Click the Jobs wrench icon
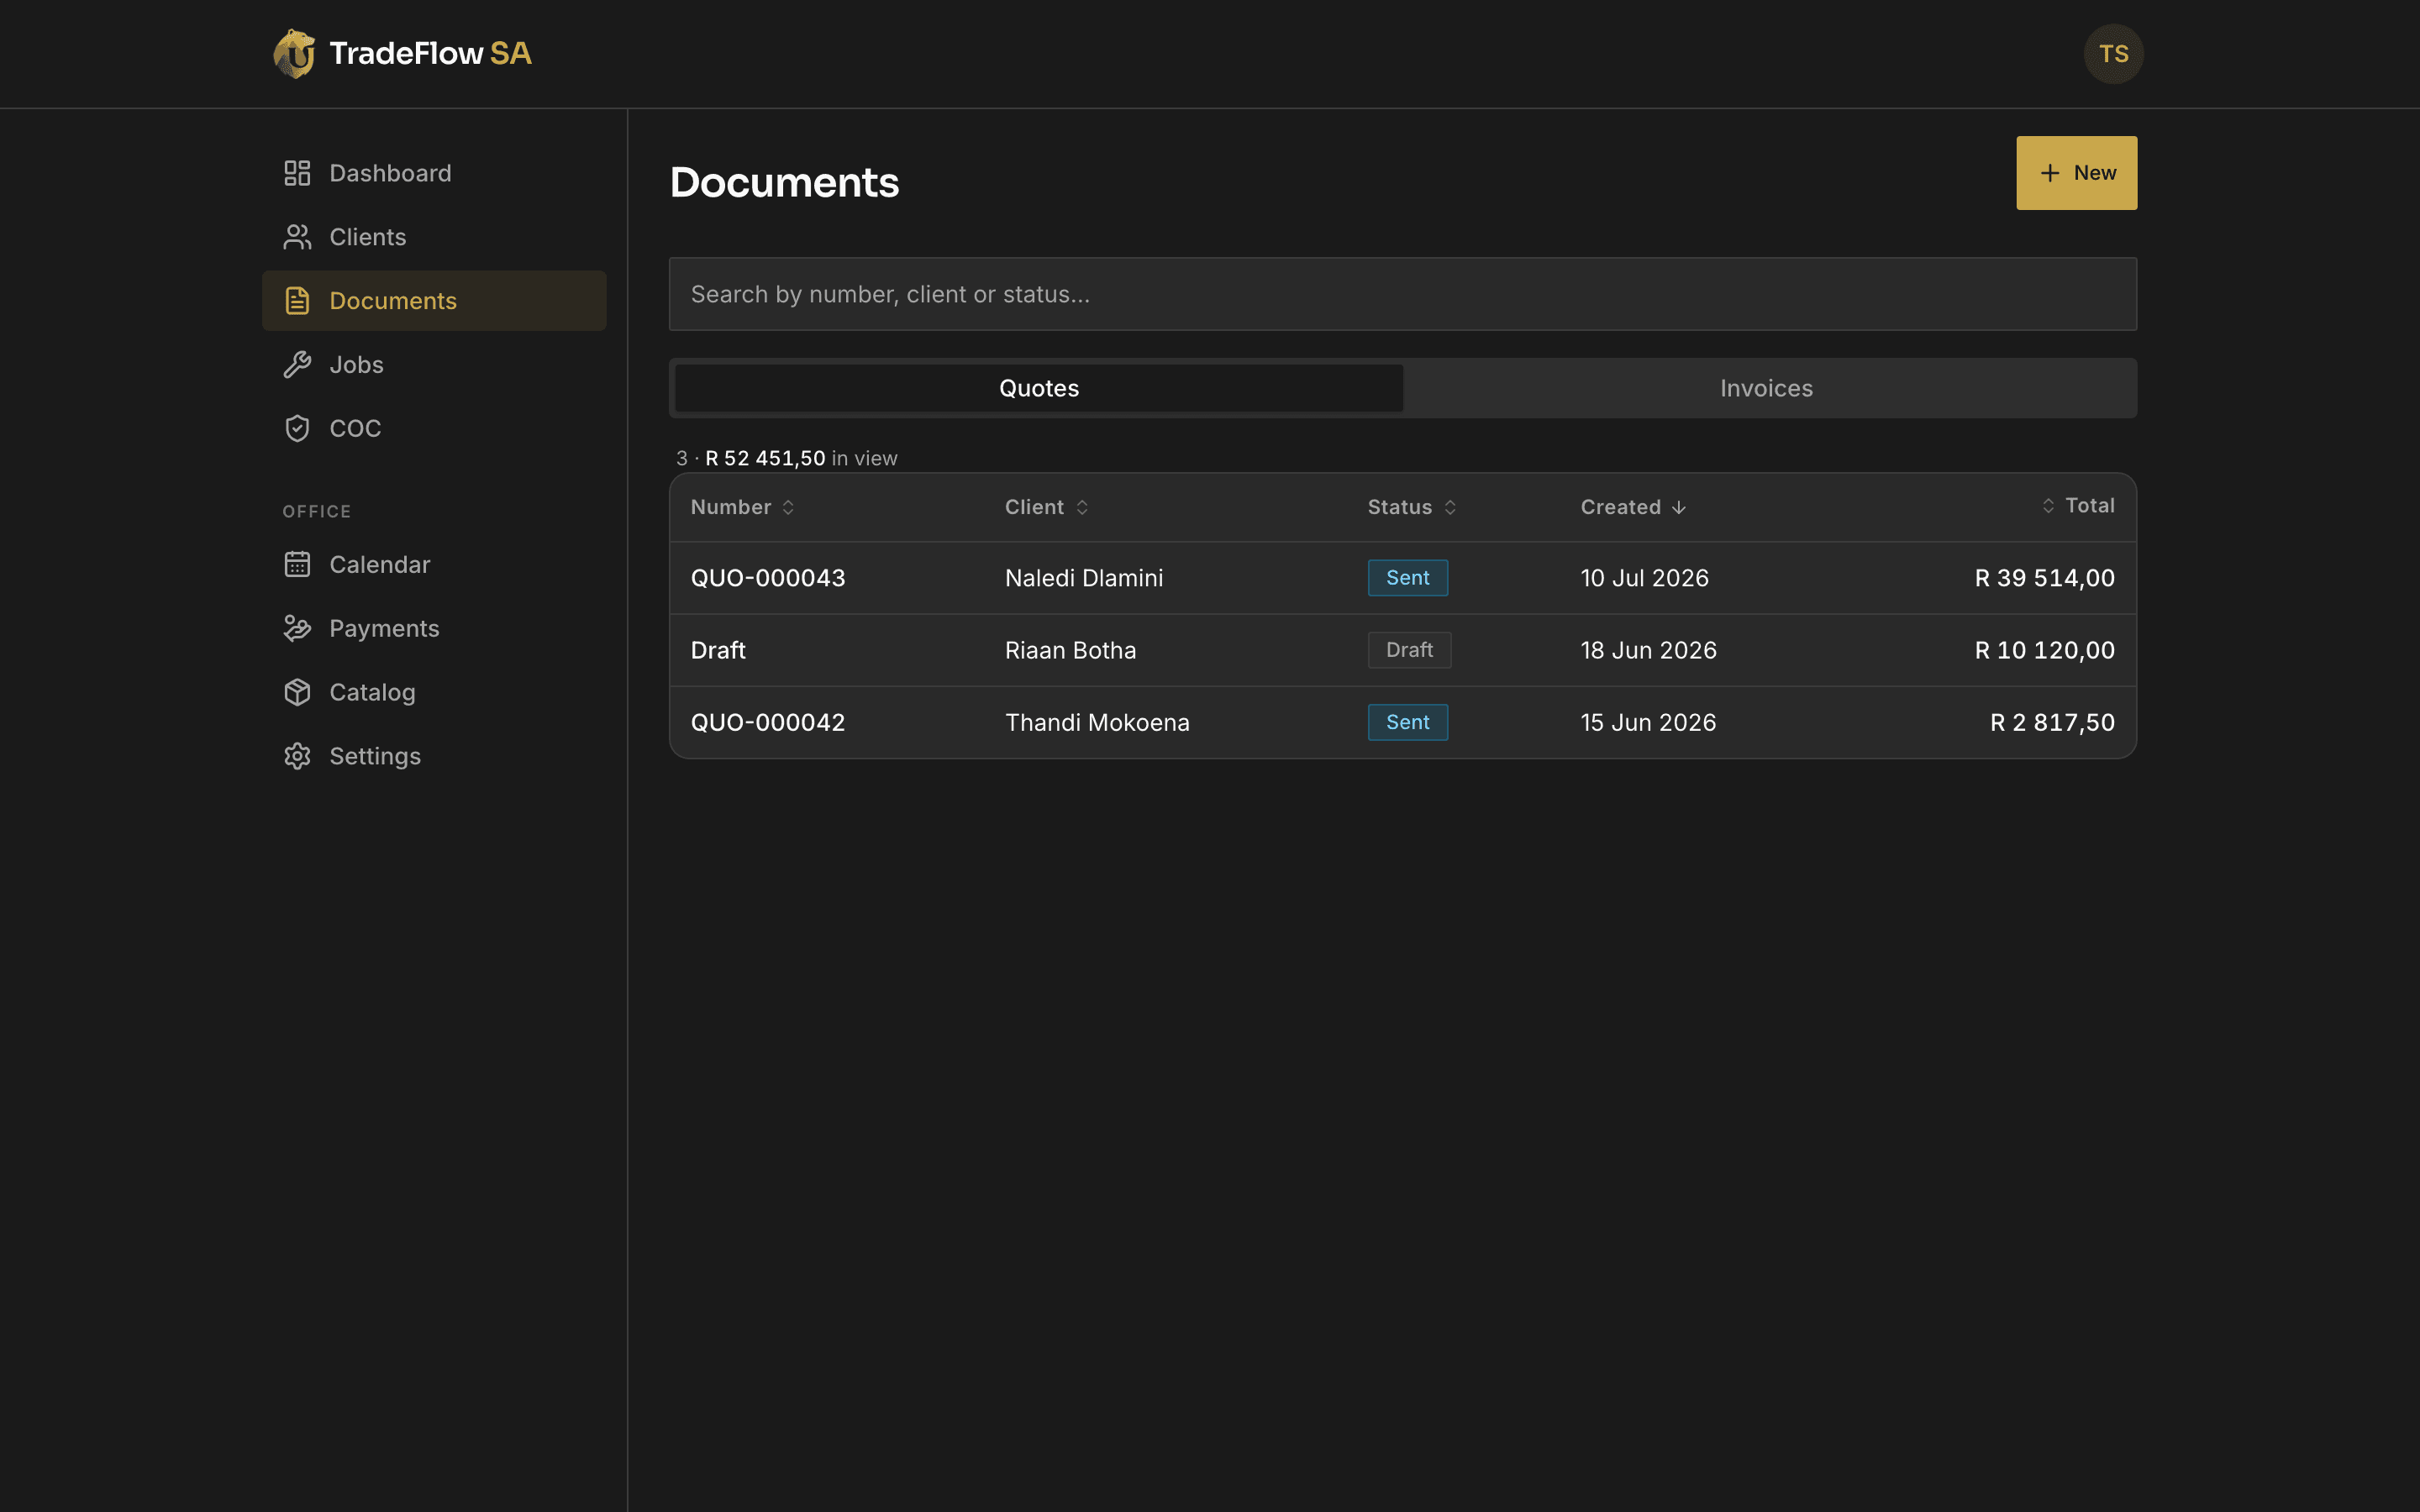This screenshot has width=2420, height=1512. [x=297, y=365]
